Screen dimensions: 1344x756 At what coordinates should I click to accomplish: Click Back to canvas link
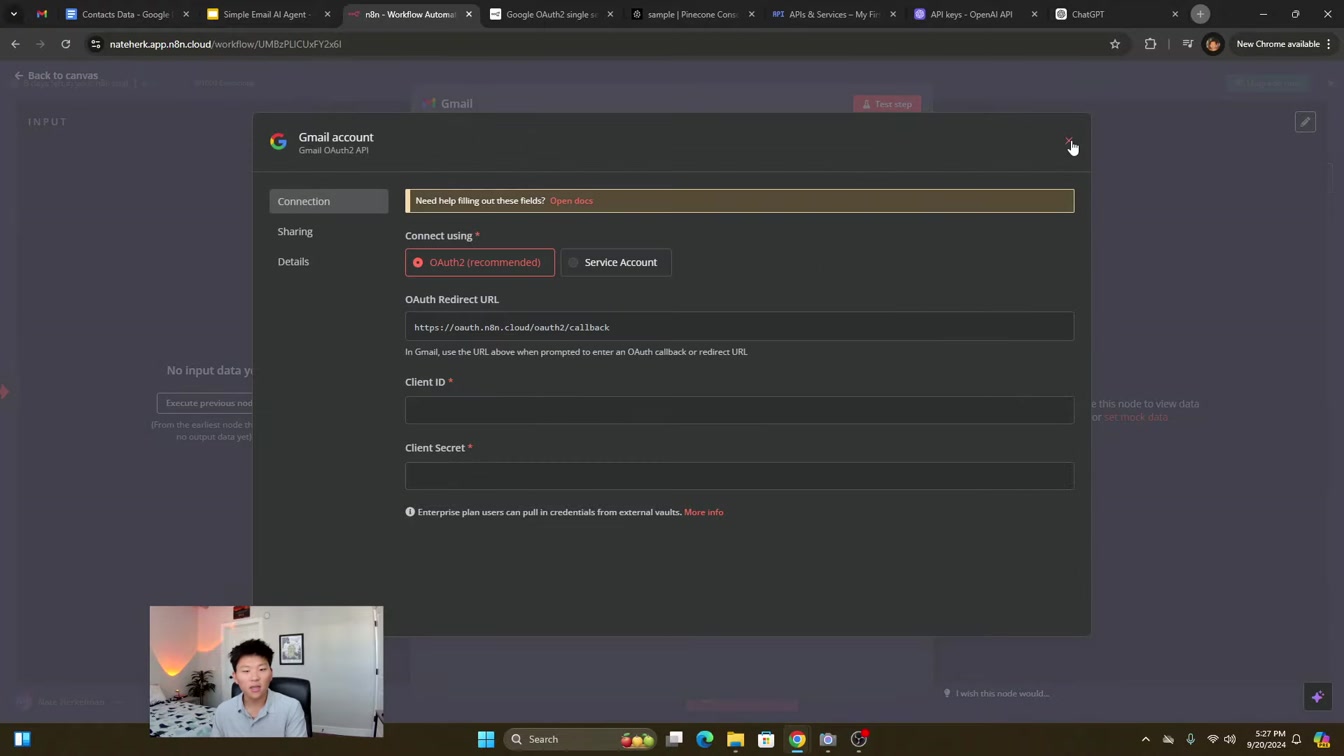pyautogui.click(x=56, y=75)
